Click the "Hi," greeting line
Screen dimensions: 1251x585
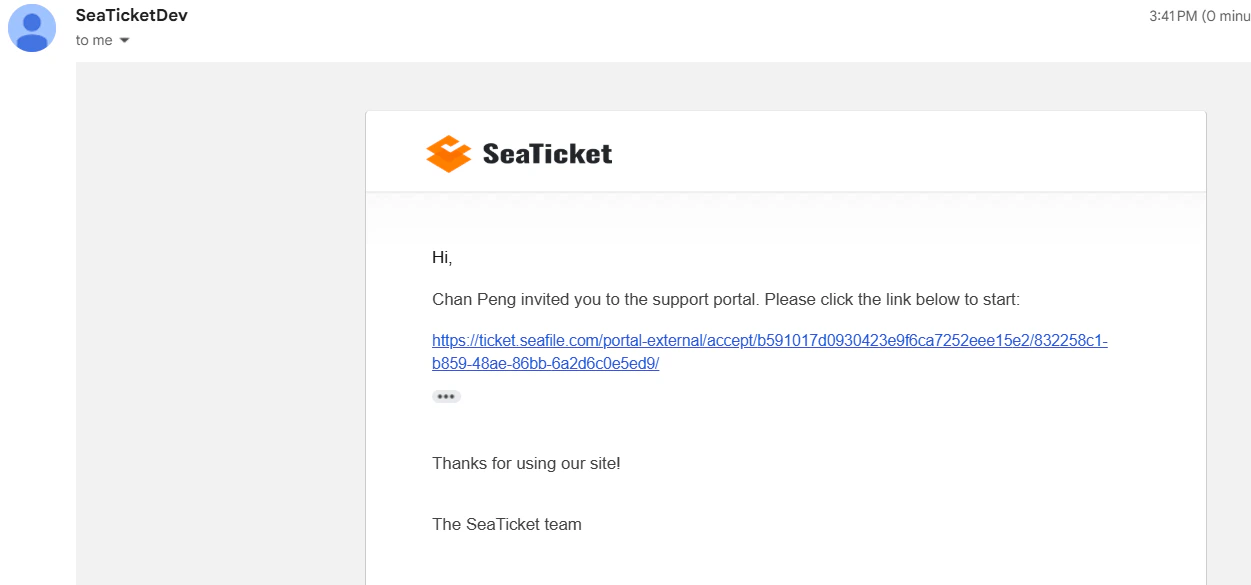pos(442,258)
